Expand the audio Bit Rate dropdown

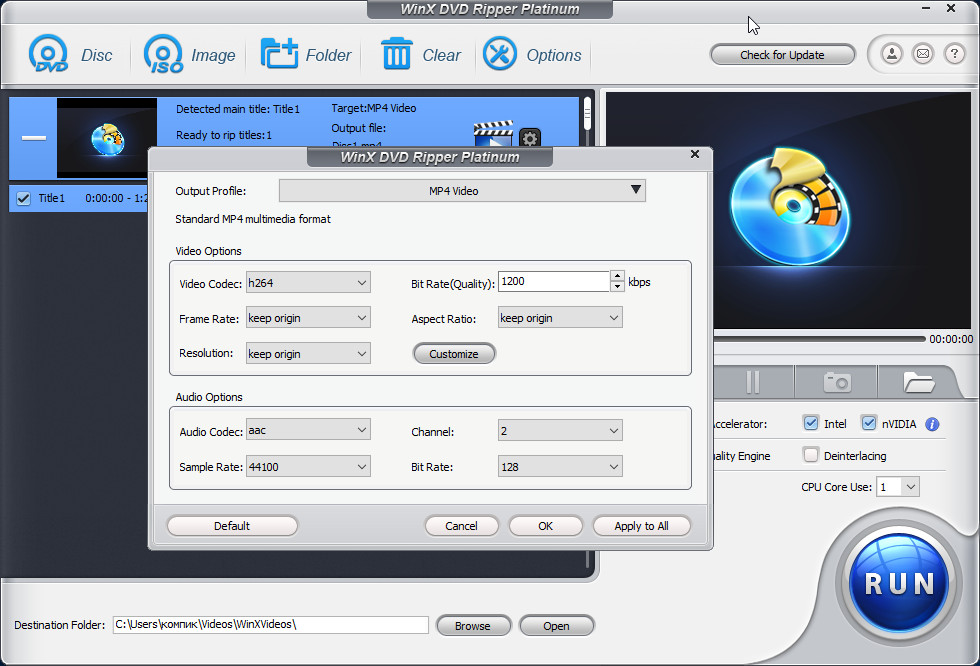560,466
